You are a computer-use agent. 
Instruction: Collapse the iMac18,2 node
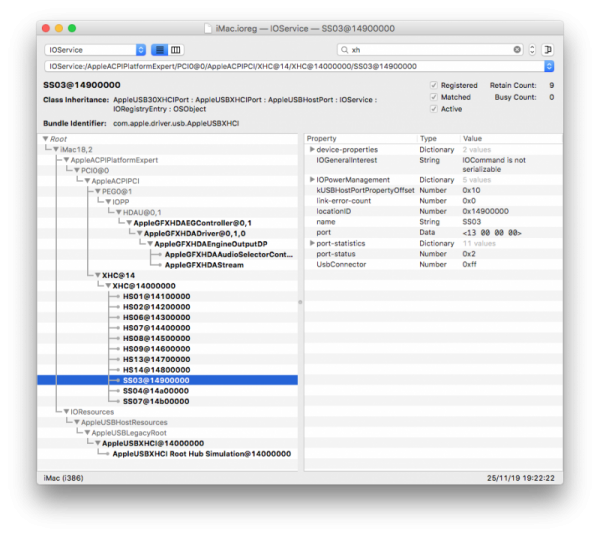pos(56,149)
